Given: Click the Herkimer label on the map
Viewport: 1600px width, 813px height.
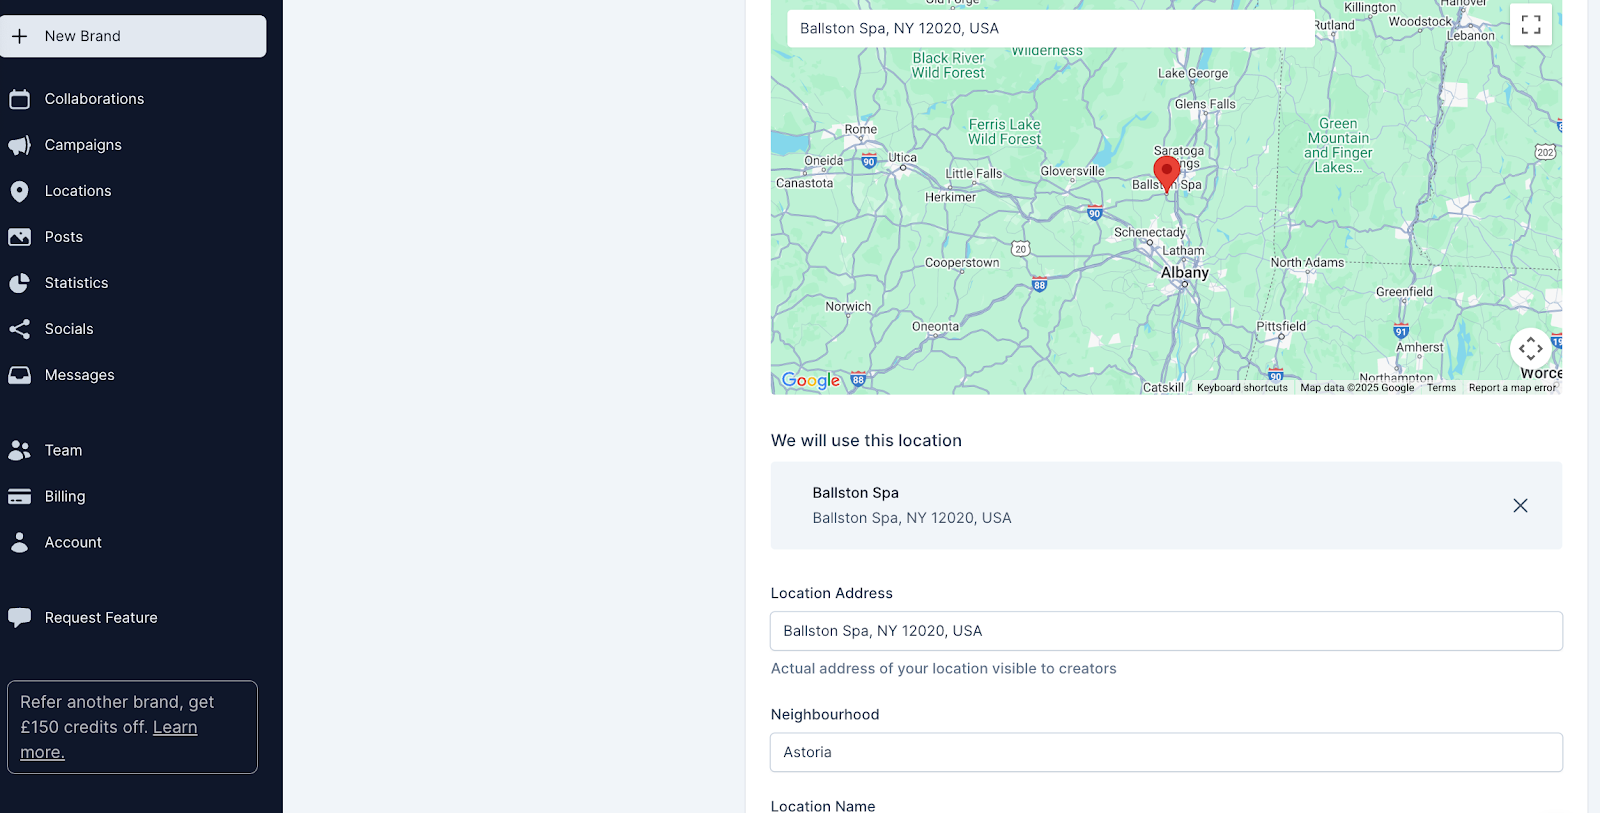Looking at the screenshot, I should tap(950, 197).
